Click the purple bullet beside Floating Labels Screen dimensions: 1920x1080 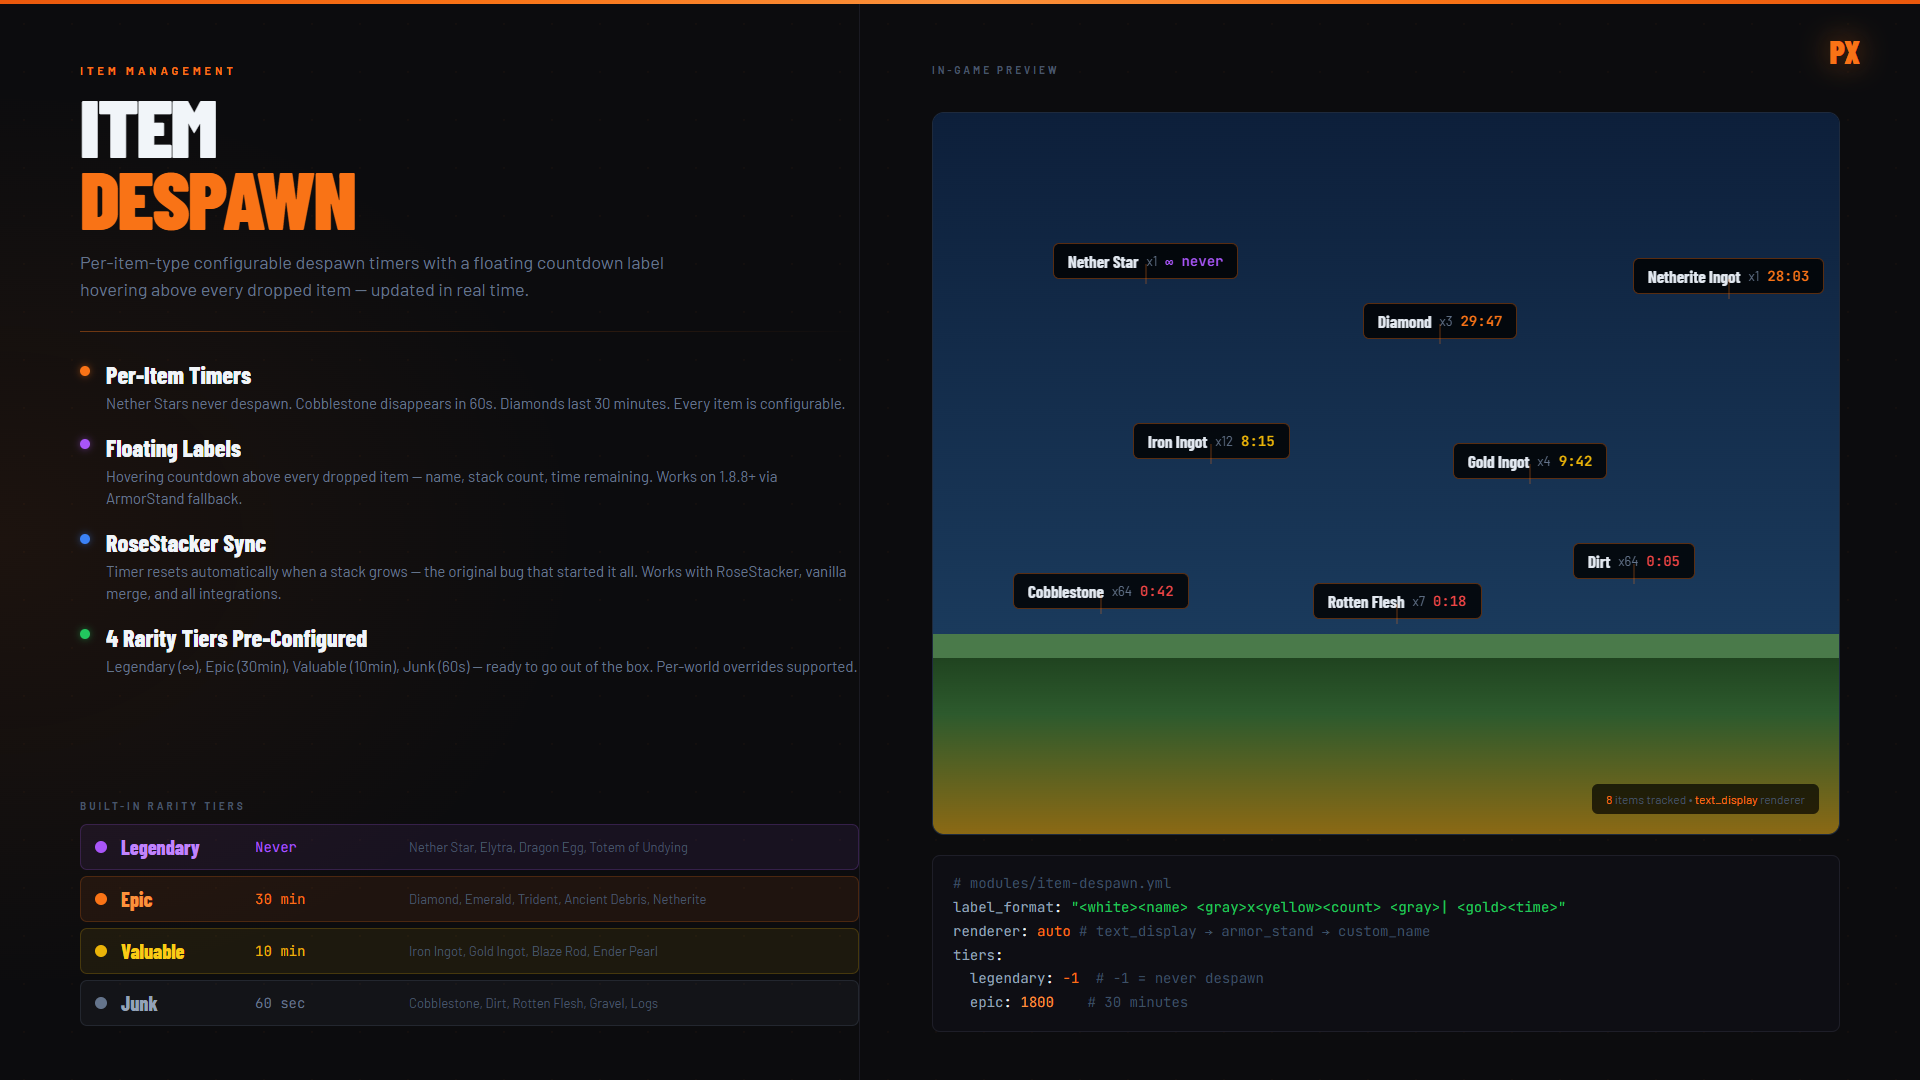click(85, 444)
